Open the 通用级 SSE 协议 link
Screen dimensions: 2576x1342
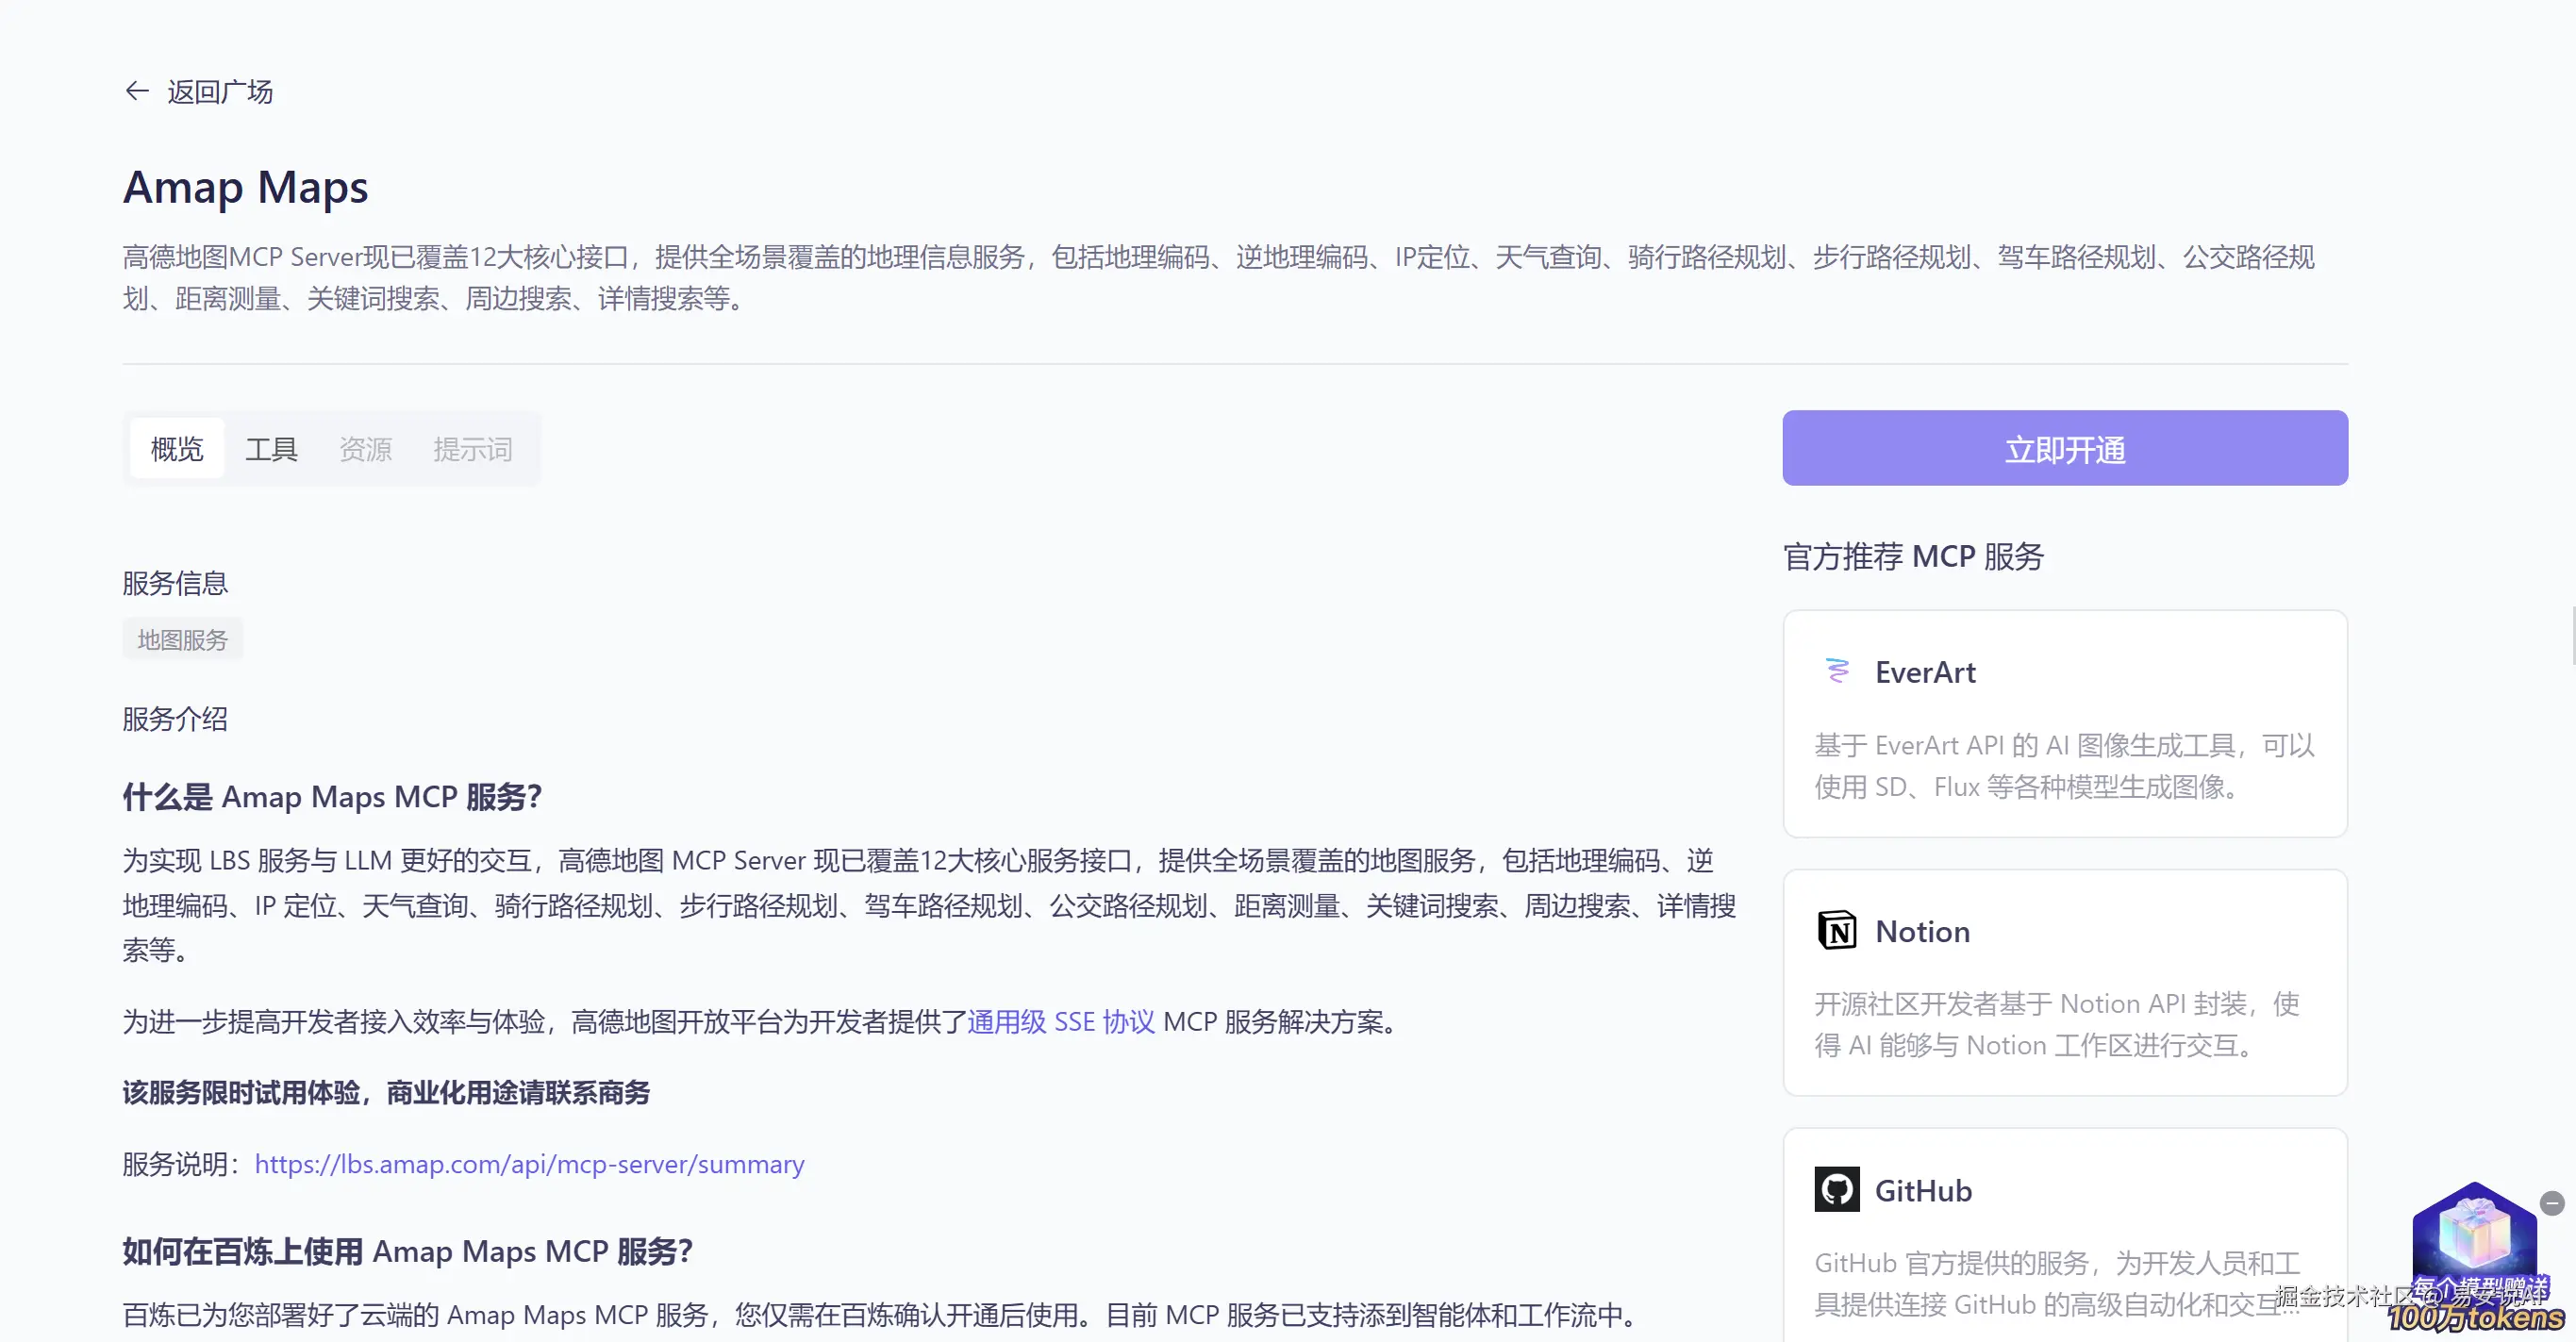1060,1021
